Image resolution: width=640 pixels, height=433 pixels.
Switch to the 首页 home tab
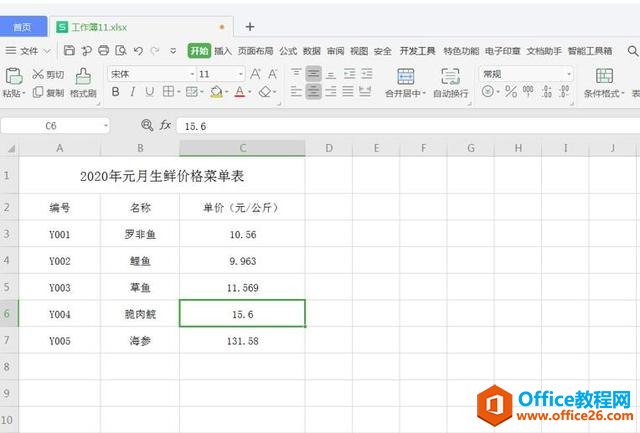click(23, 27)
